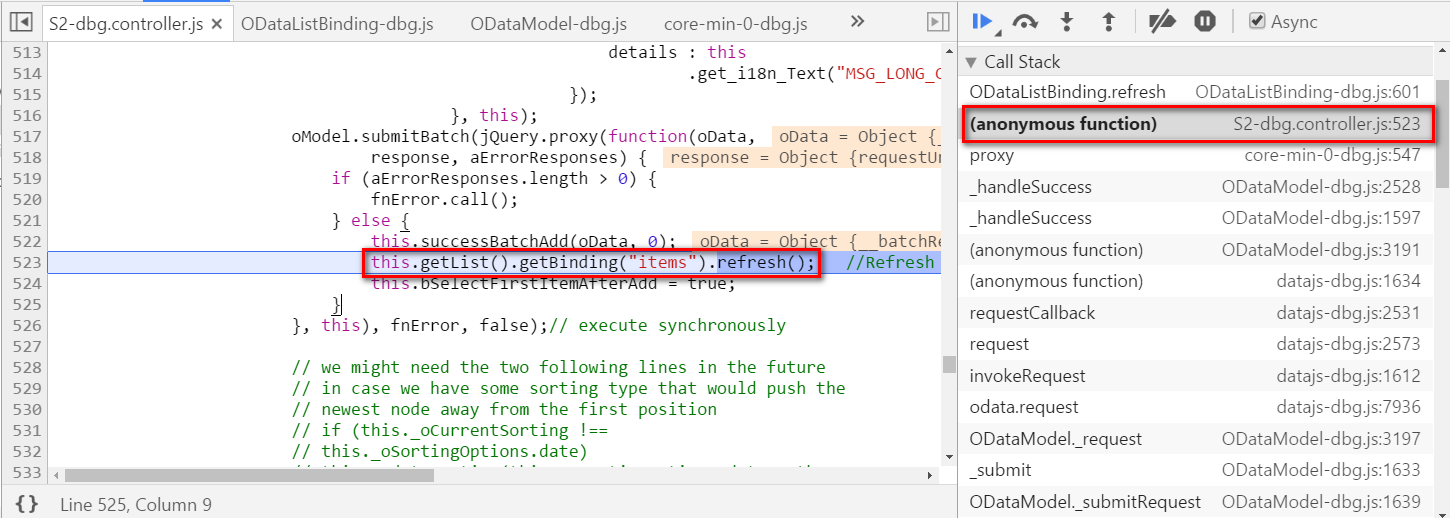
Task: Pretty print with the braces icon
Action: (28, 504)
